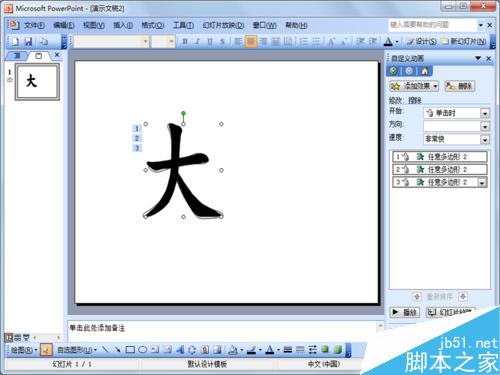Click the 设计(S) design button
500x375 pixels.
click(x=421, y=42)
